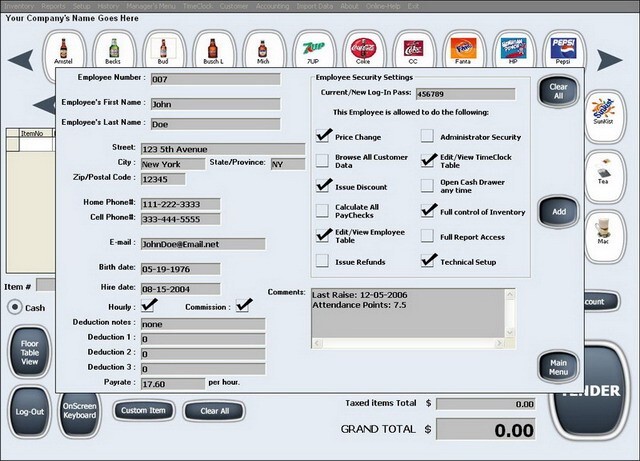The width and height of the screenshot is (640, 461).
Task: Open the Manager's Menu
Action: pyautogui.click(x=151, y=6)
